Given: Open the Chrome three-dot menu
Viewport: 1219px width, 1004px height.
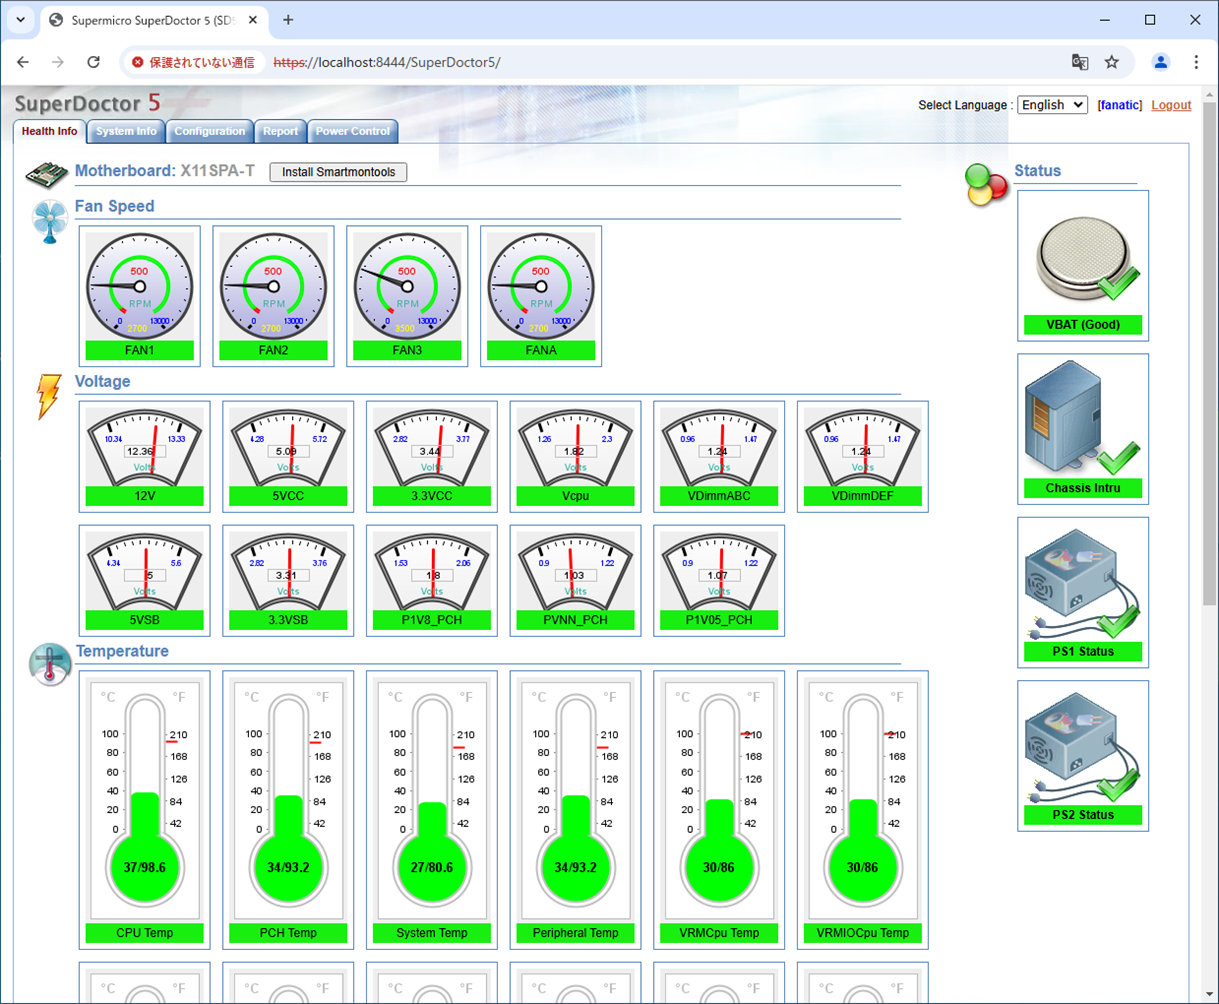Looking at the screenshot, I should [1196, 62].
